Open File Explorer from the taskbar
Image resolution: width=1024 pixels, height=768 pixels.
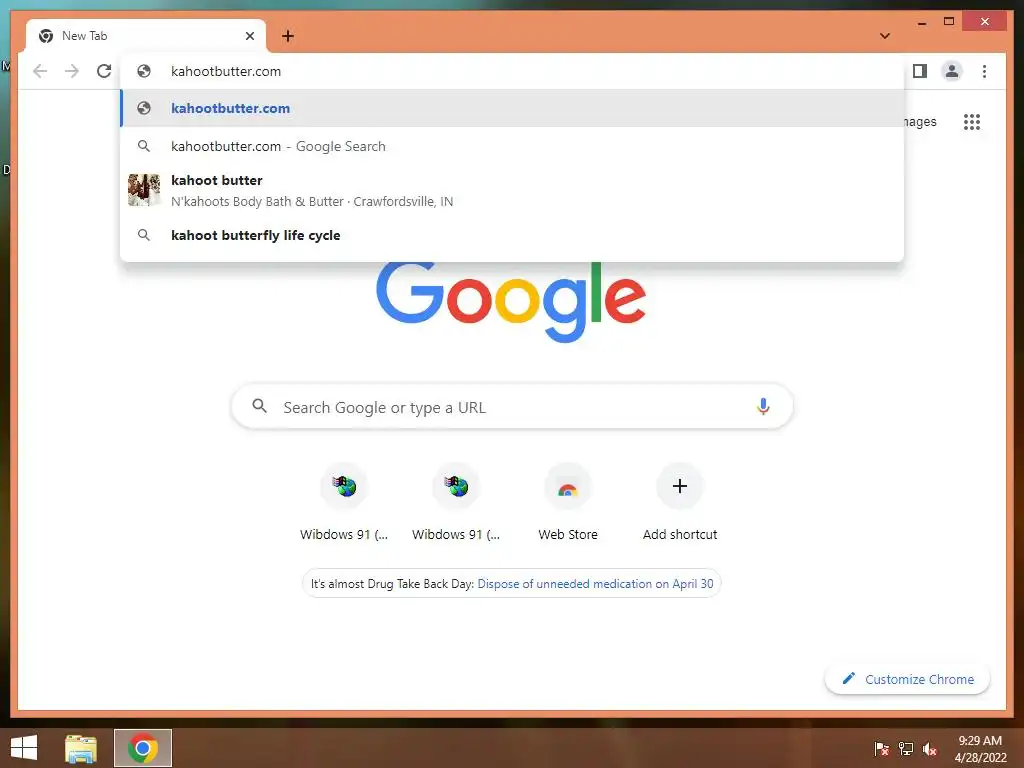point(81,748)
